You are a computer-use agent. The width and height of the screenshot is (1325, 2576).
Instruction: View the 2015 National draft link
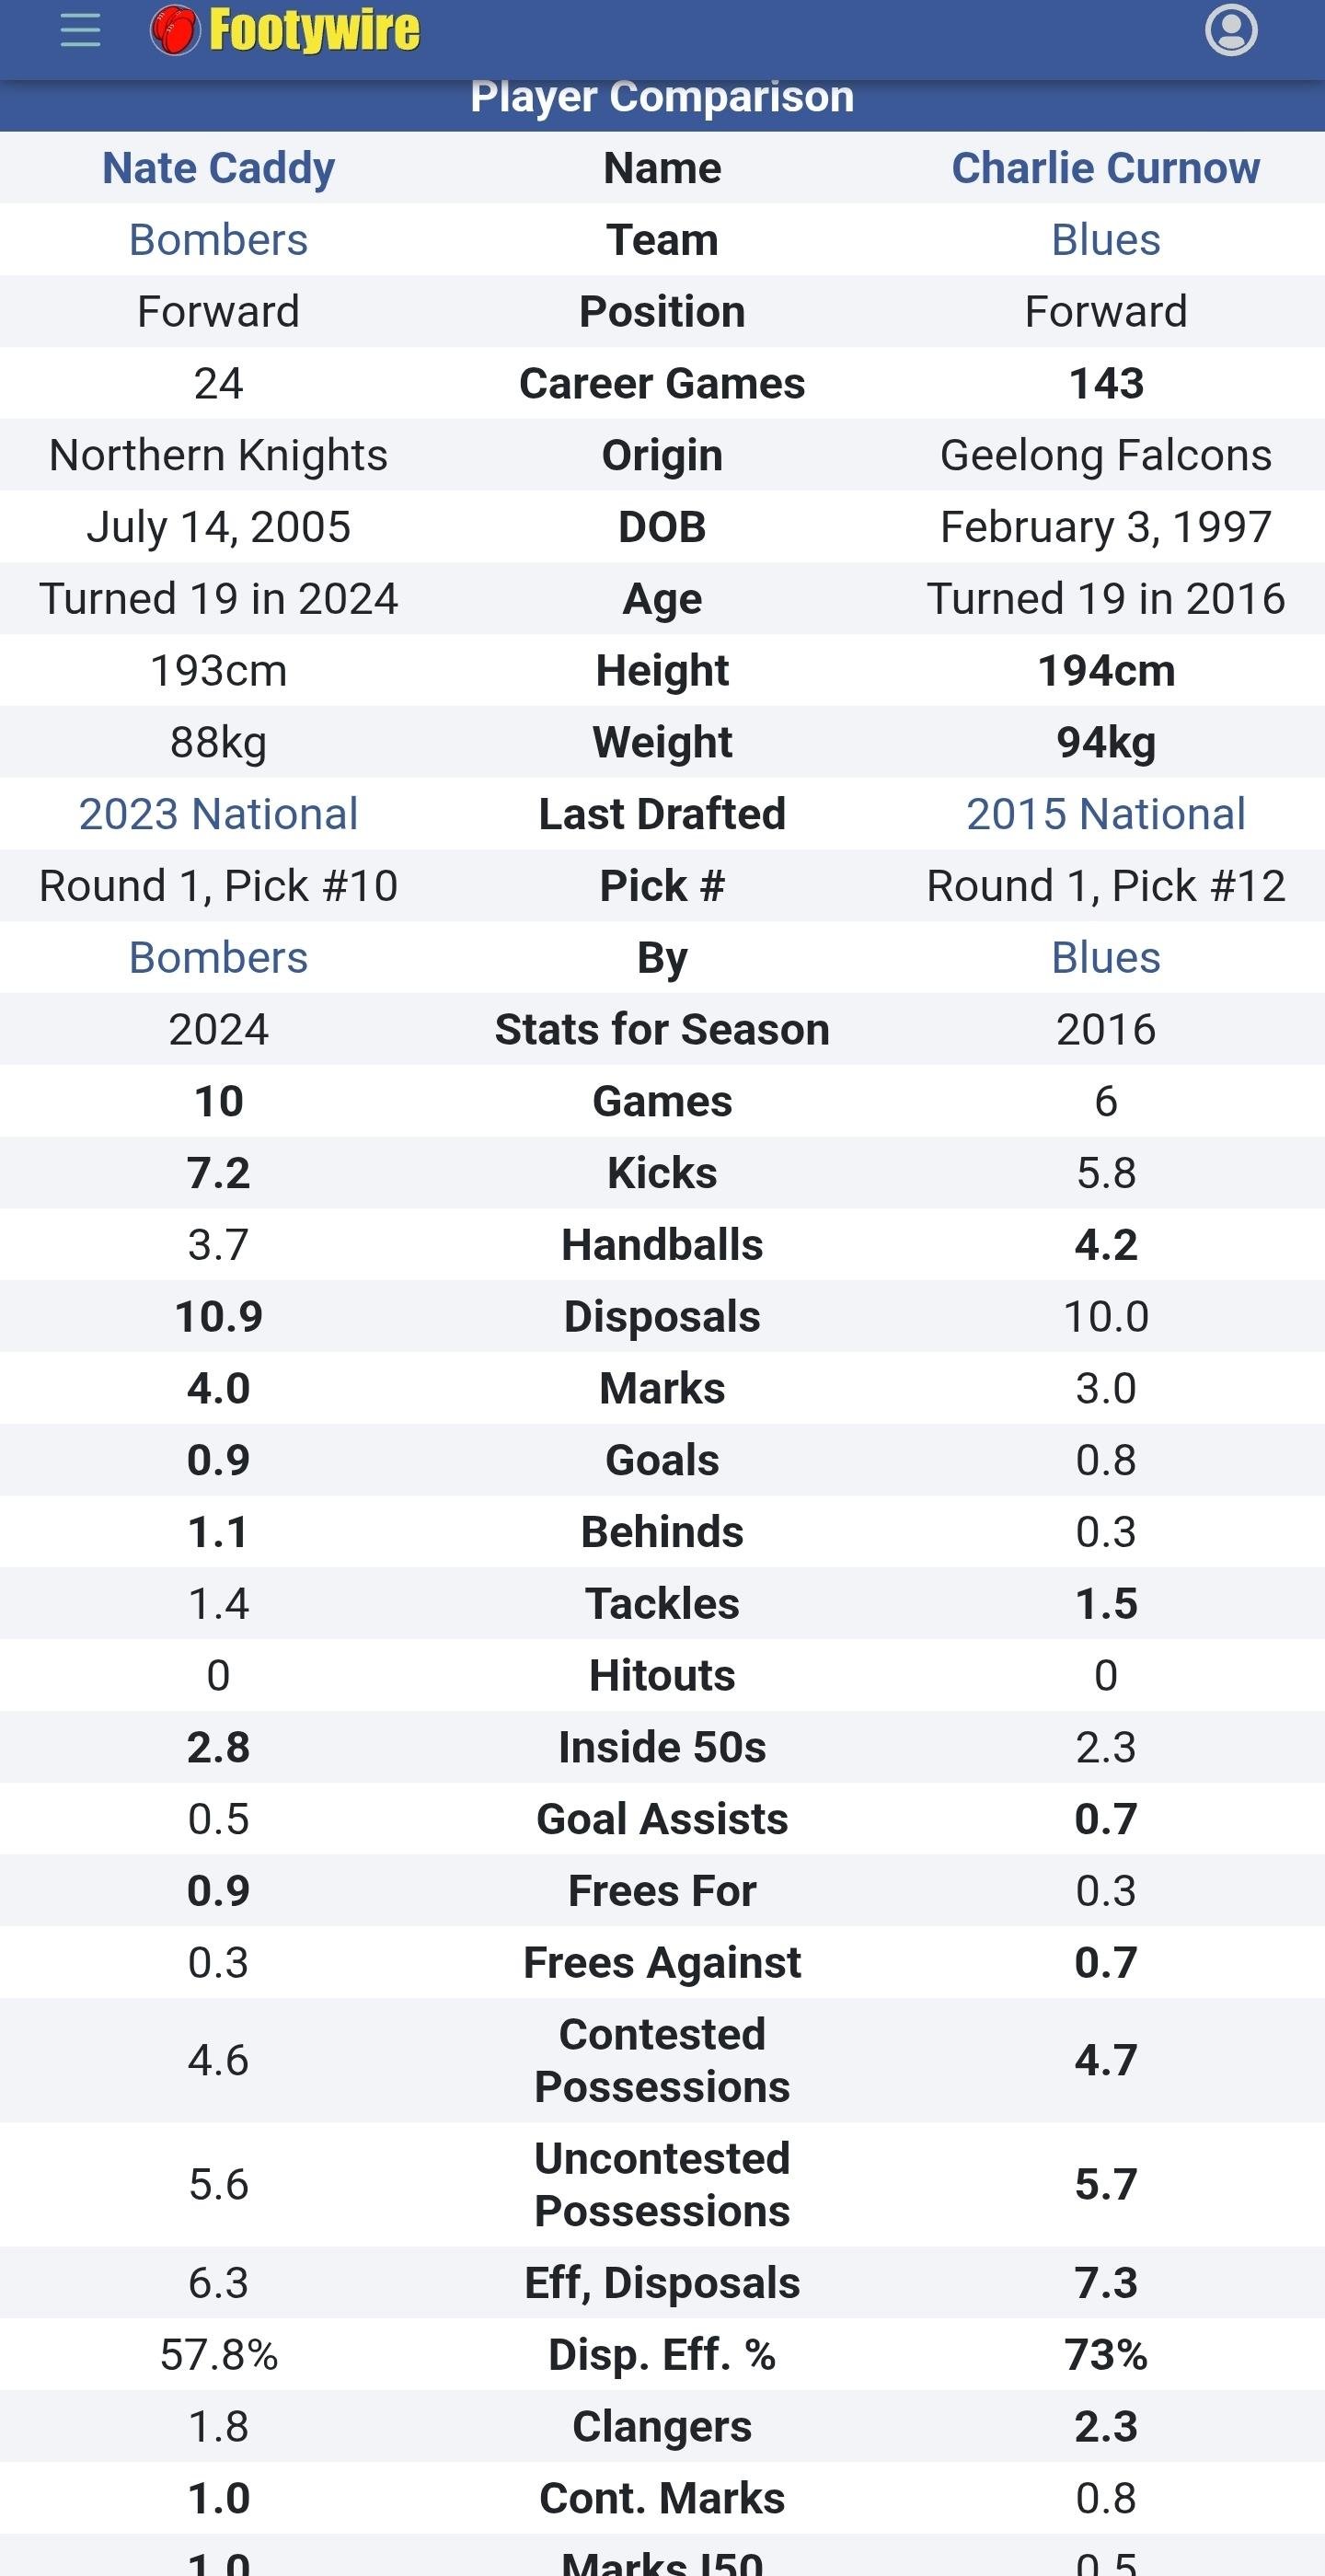(1106, 814)
